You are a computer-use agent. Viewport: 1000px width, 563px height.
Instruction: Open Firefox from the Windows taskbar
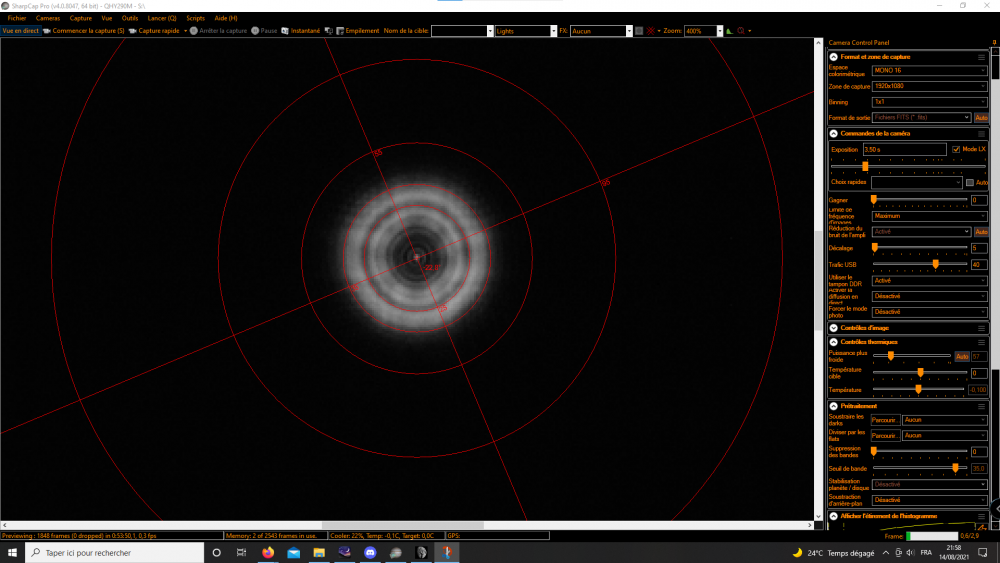click(x=268, y=552)
